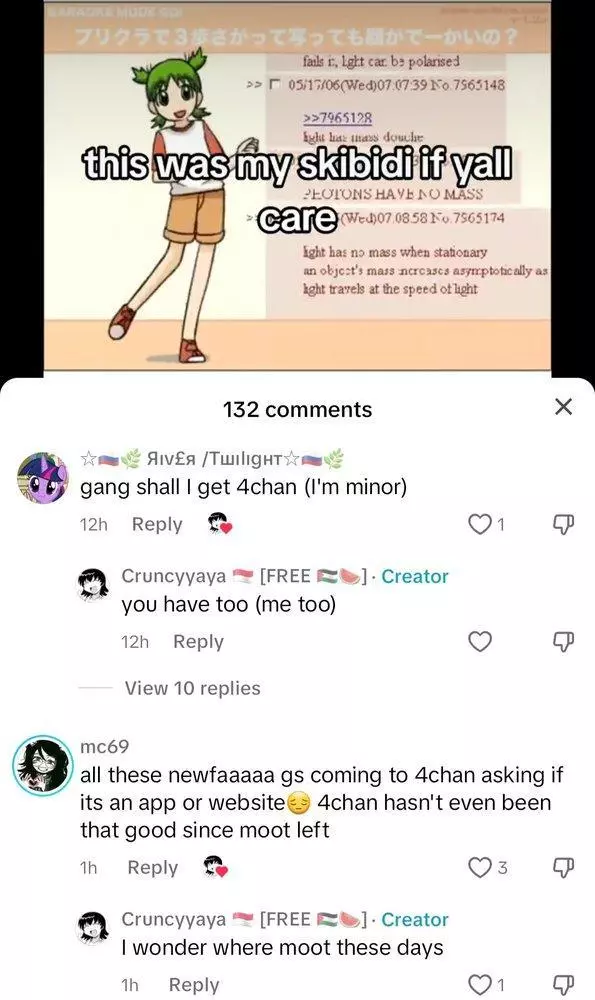Viewport: 595px width, 1000px height.
Task: Dislike mc69's comment about moot leaving
Action: (x=563, y=867)
